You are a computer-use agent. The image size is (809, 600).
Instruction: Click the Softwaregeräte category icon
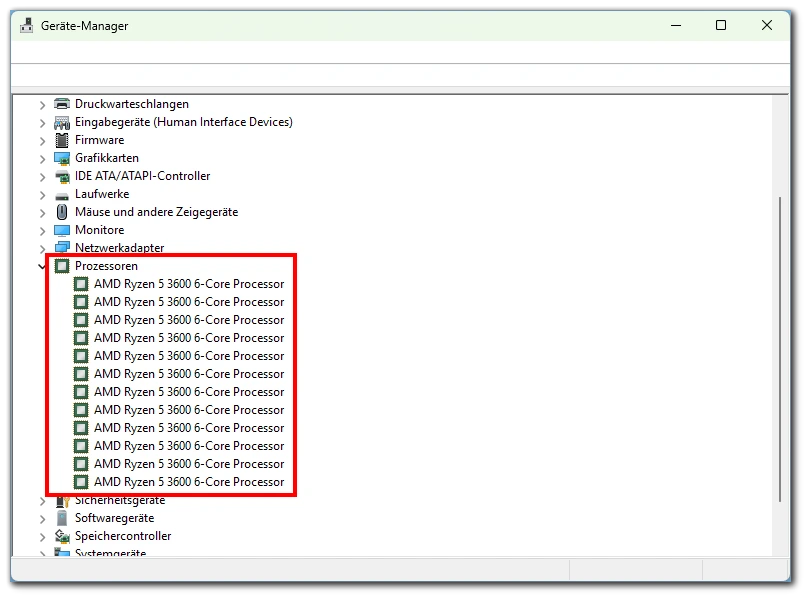point(62,518)
